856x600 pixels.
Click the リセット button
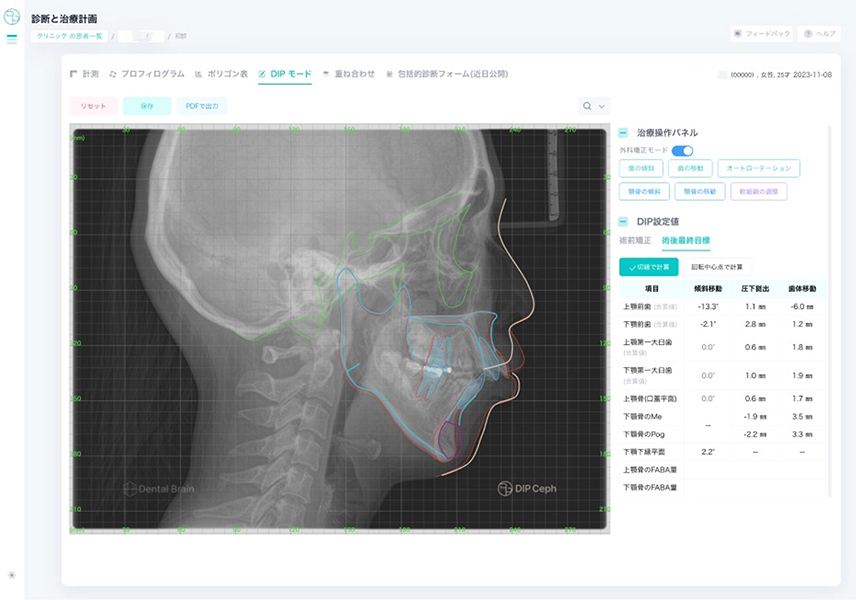[94, 105]
